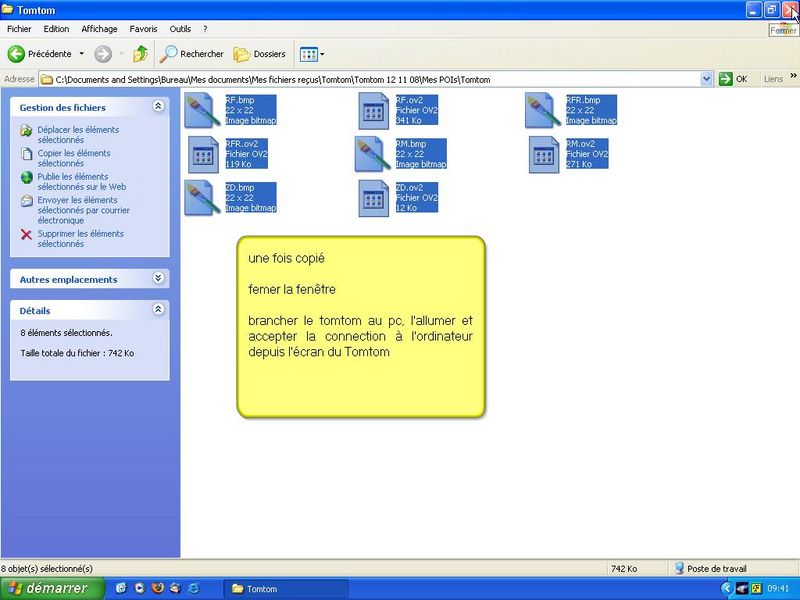Image resolution: width=800 pixels, height=600 pixels.
Task: Click the move items folder icon
Action: pos(26,131)
